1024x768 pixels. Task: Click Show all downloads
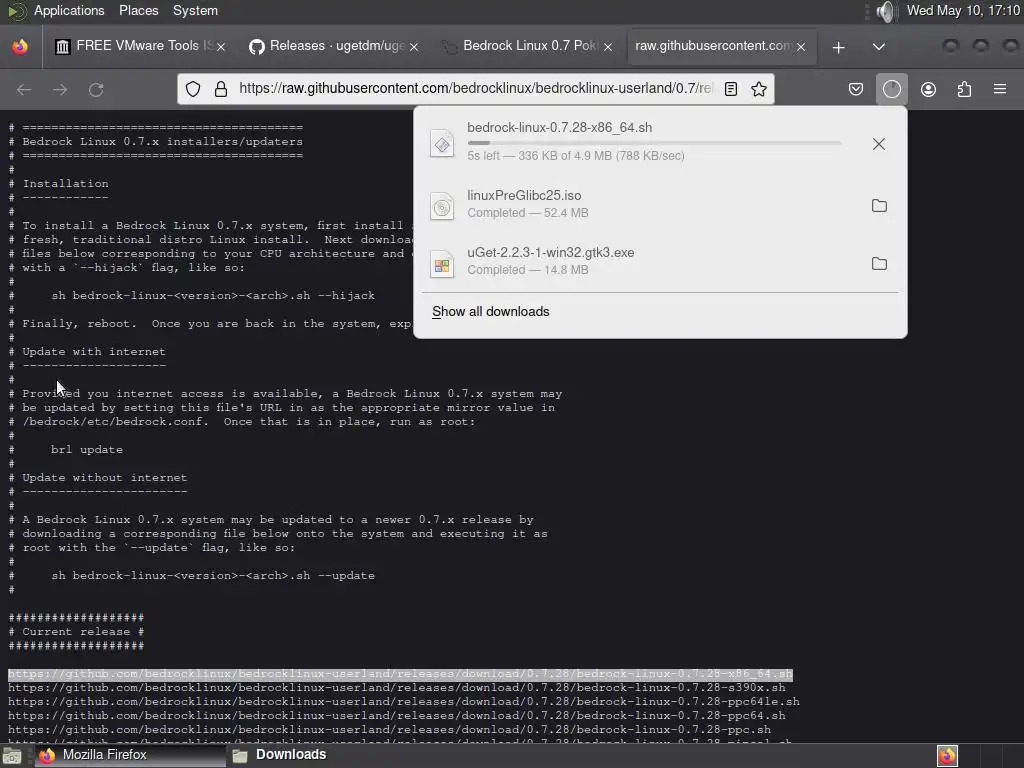tap(490, 312)
